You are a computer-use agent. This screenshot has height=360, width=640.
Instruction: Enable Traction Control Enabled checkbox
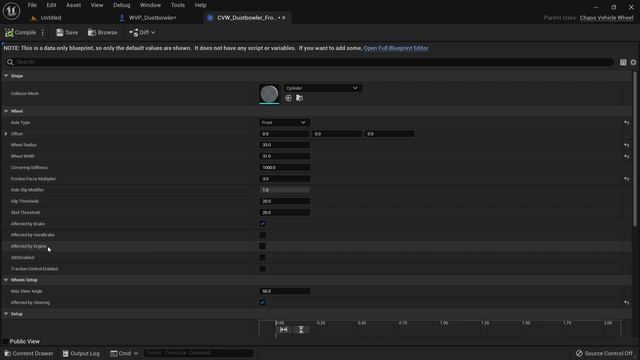262,269
